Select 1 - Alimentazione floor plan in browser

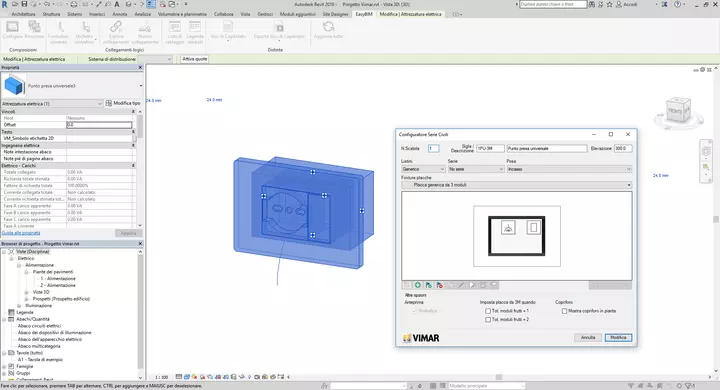click(x=58, y=279)
